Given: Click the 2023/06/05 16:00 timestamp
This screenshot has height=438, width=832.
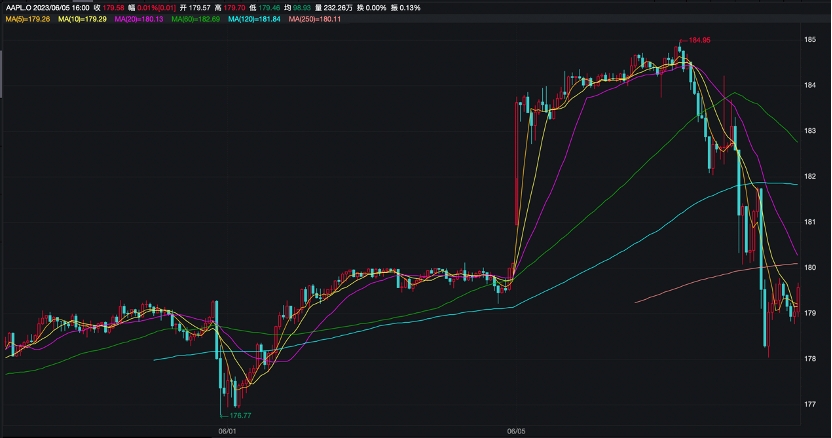Looking at the screenshot, I should point(62,8).
